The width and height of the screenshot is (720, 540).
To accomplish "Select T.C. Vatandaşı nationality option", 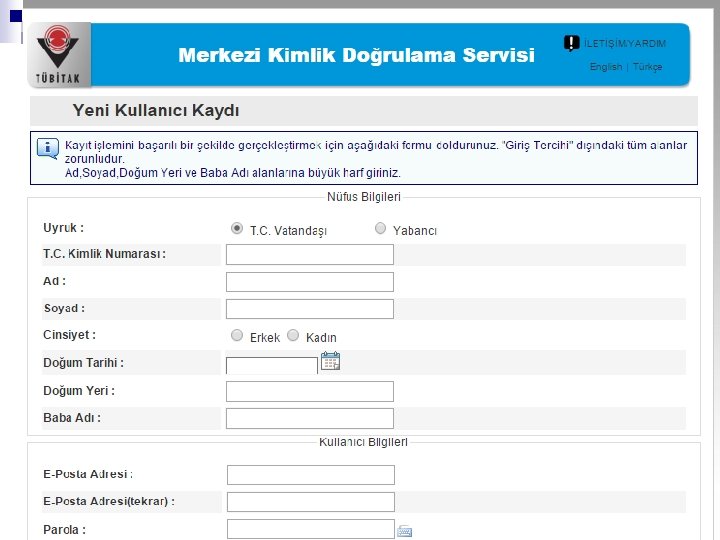I will point(237,228).
